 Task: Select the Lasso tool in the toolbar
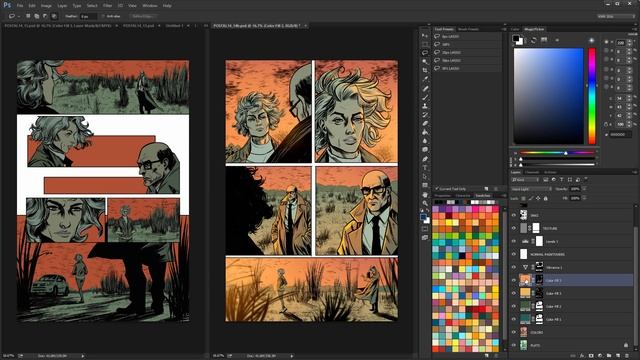coord(425,53)
